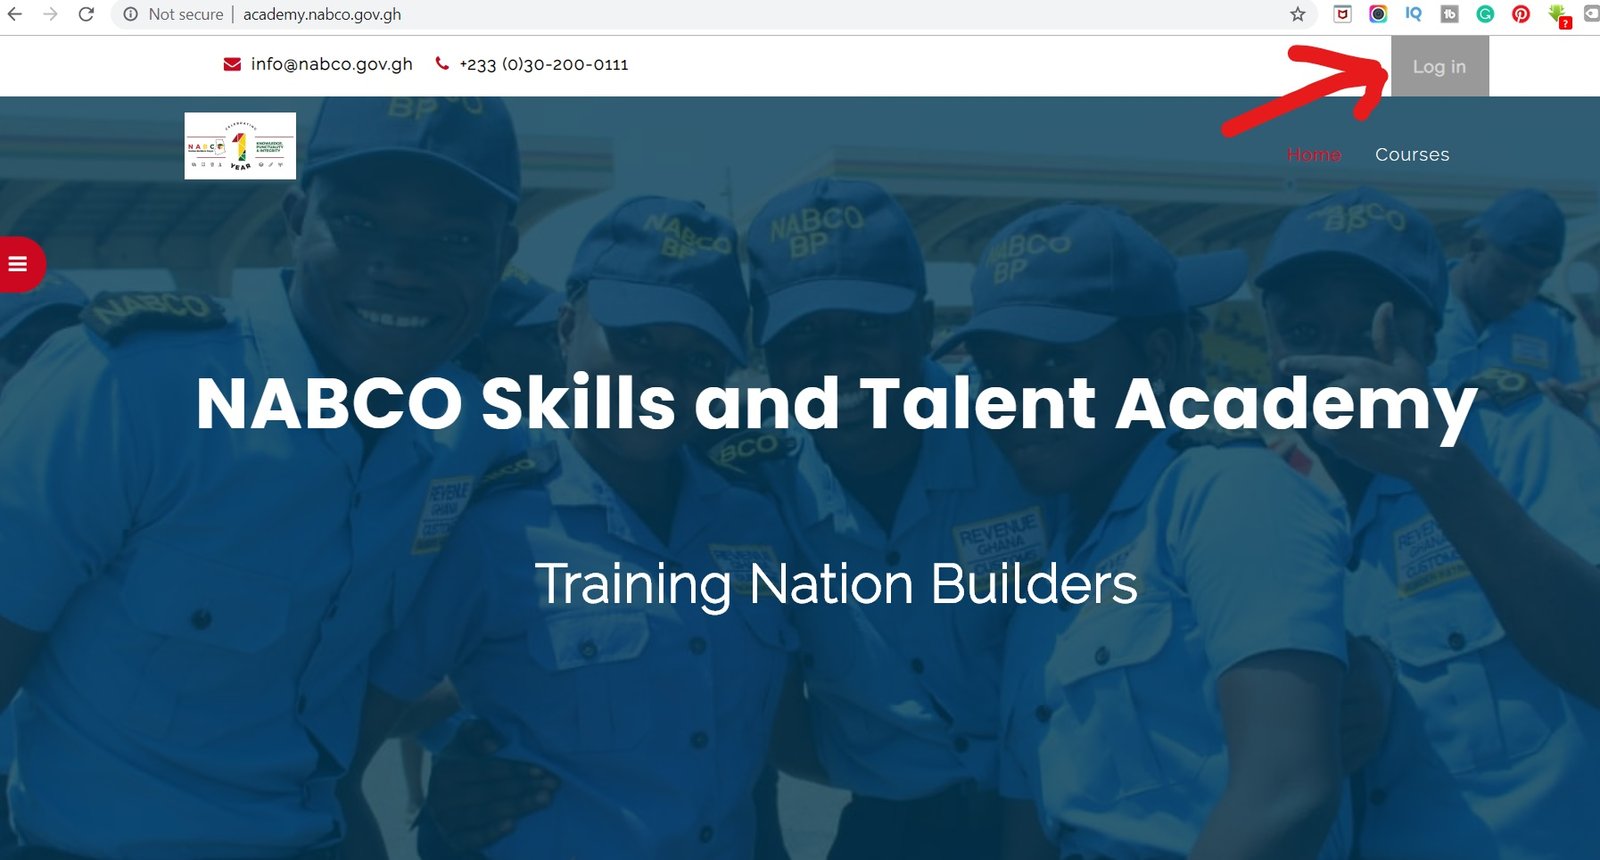Open the red hamburger side menu
Screen dimensions: 1600x860
pyautogui.click(x=18, y=264)
